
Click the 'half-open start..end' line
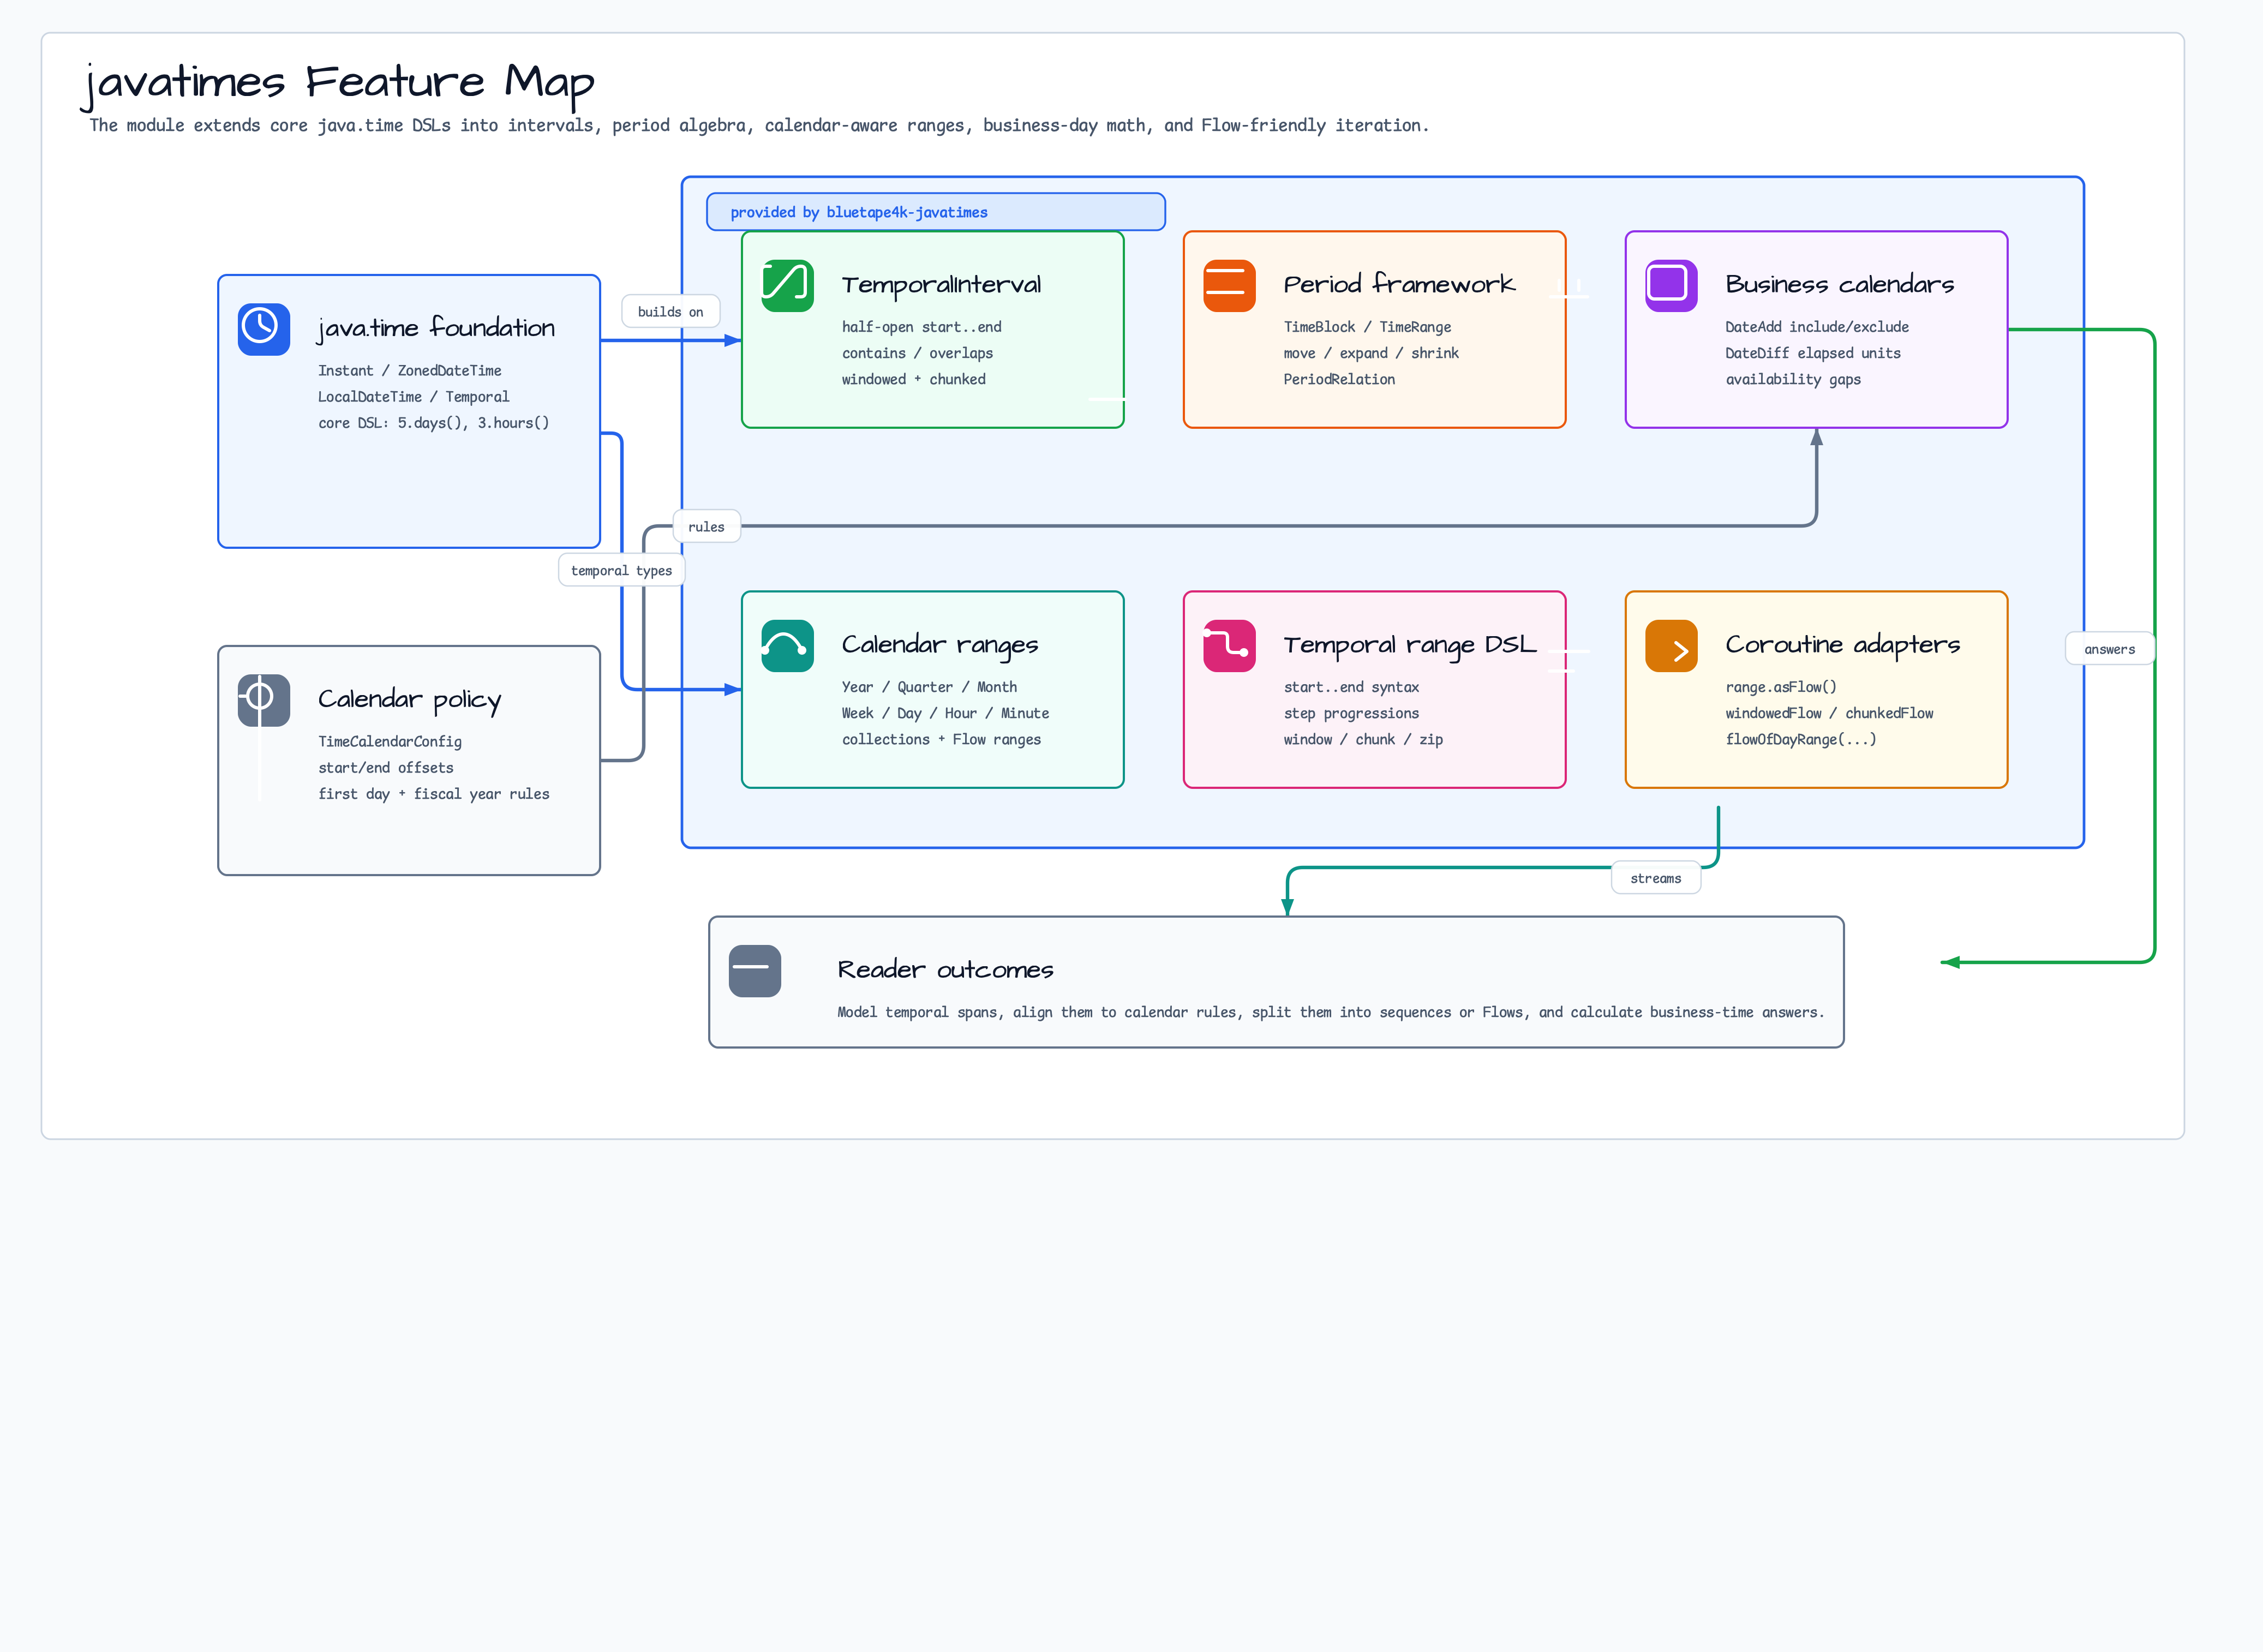coord(922,327)
